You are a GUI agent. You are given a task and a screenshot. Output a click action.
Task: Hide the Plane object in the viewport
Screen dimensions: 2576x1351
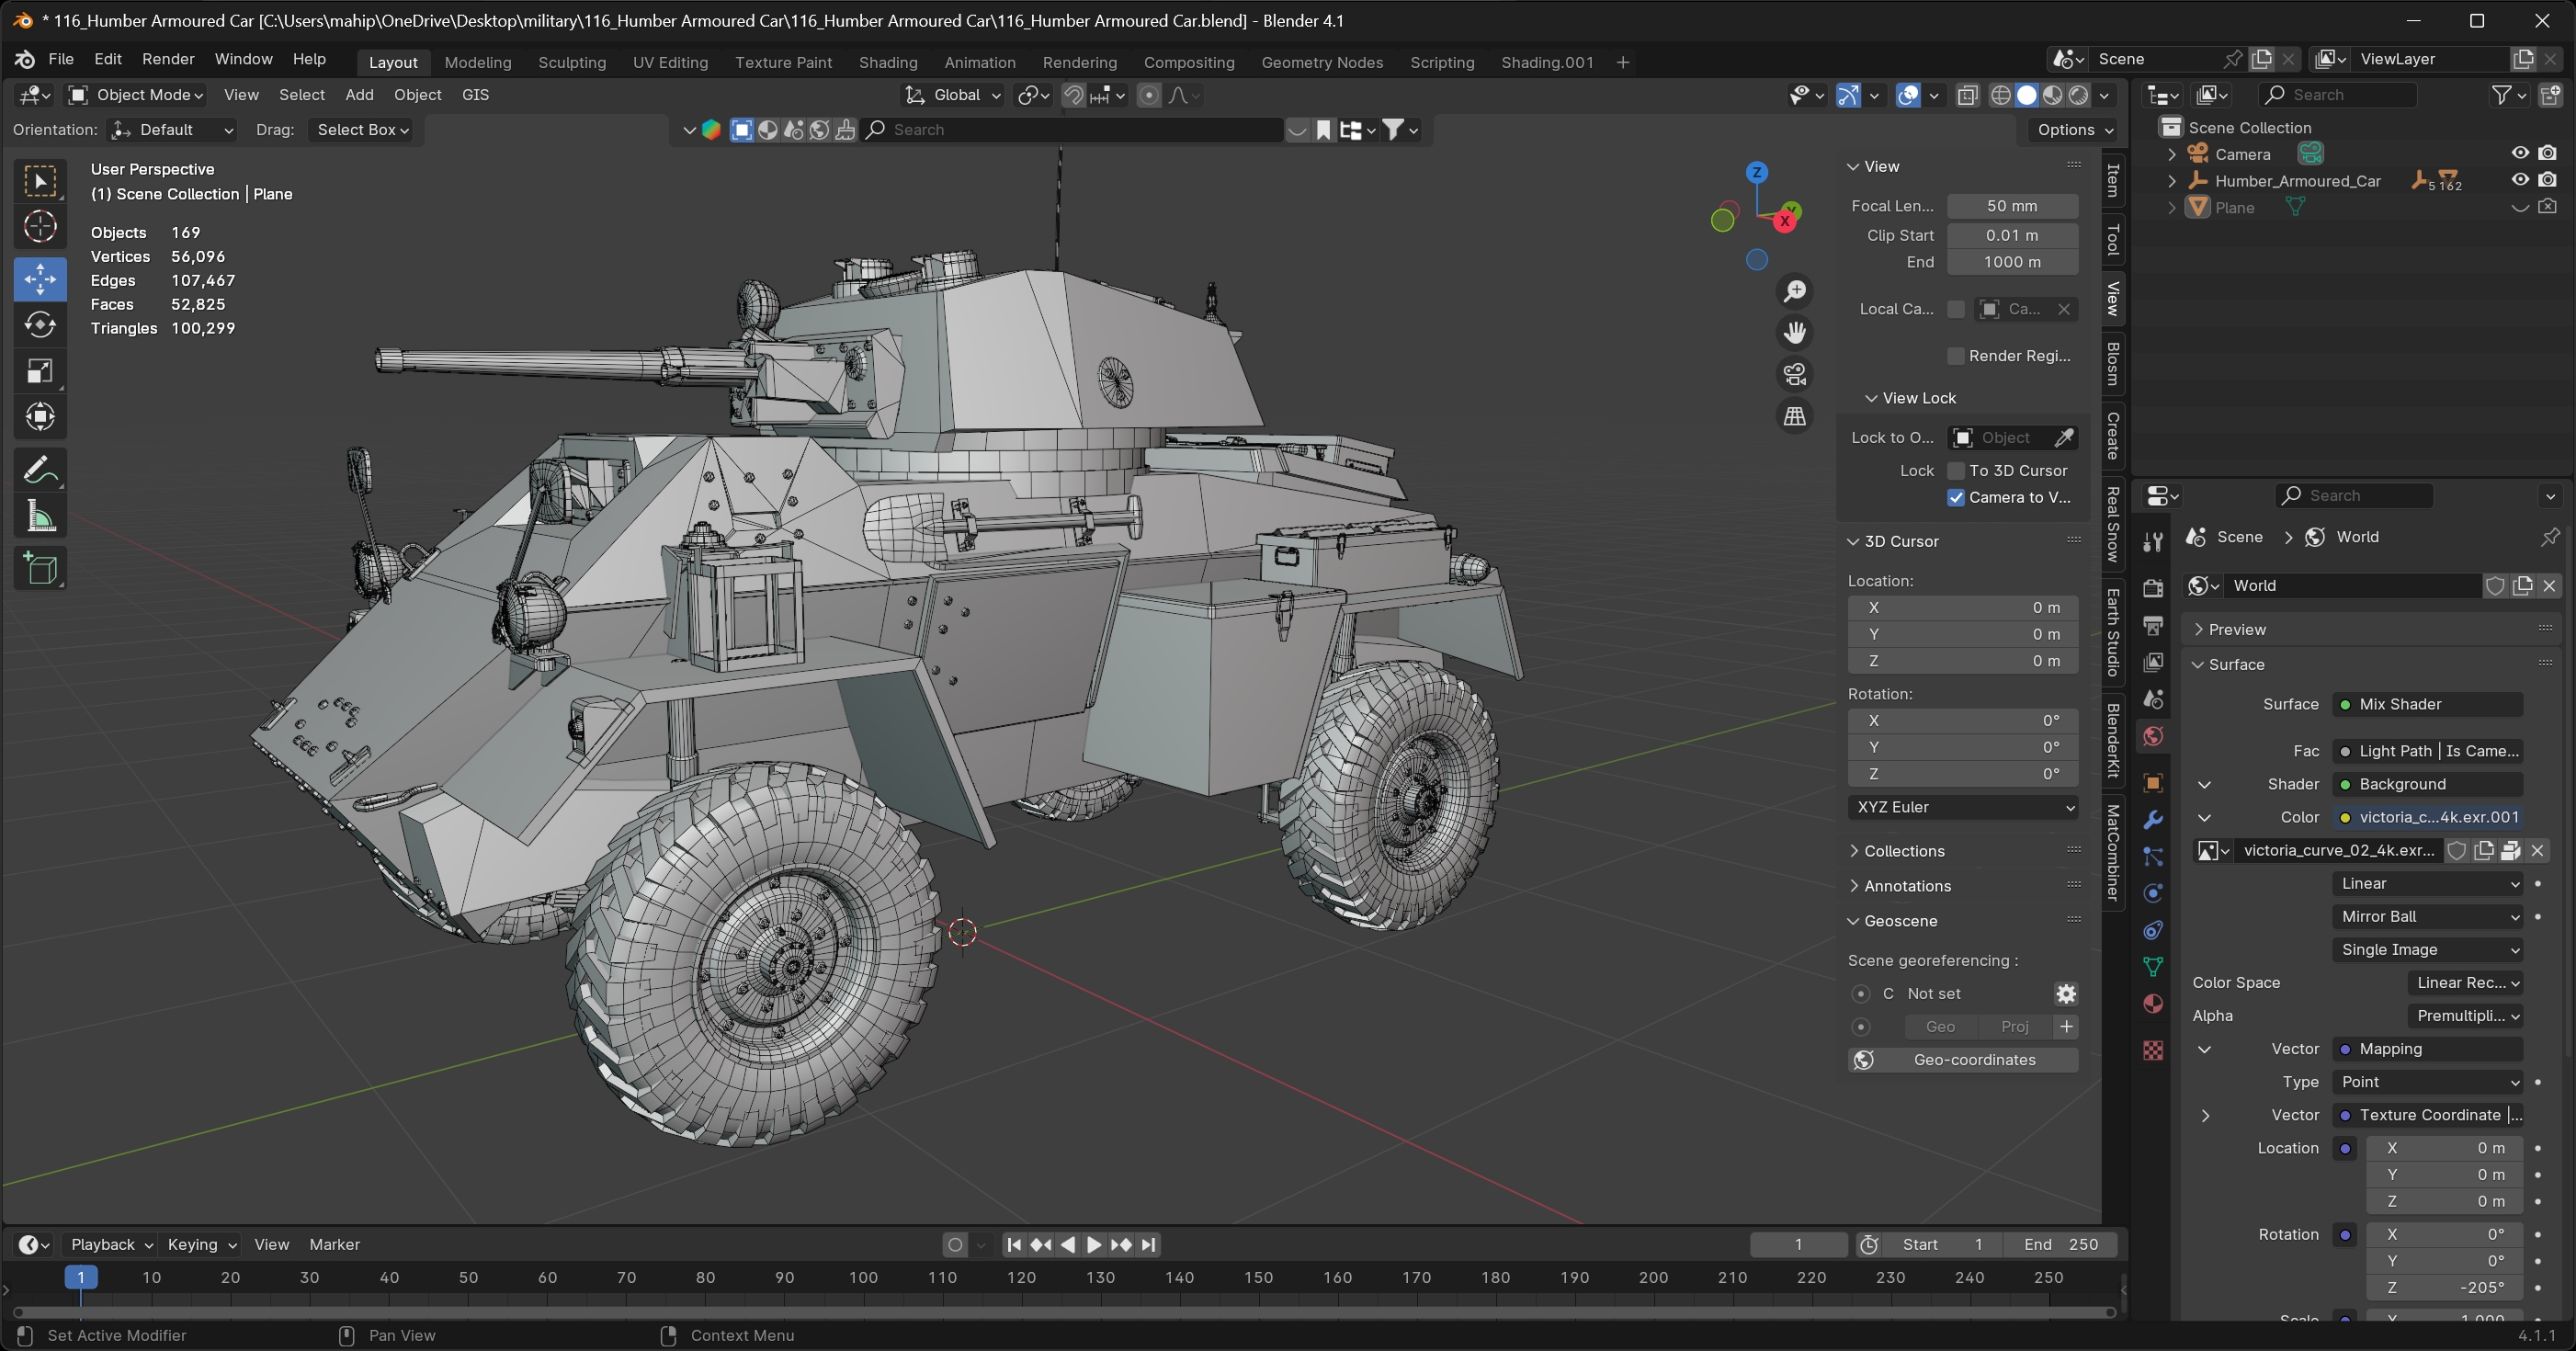(x=2520, y=207)
